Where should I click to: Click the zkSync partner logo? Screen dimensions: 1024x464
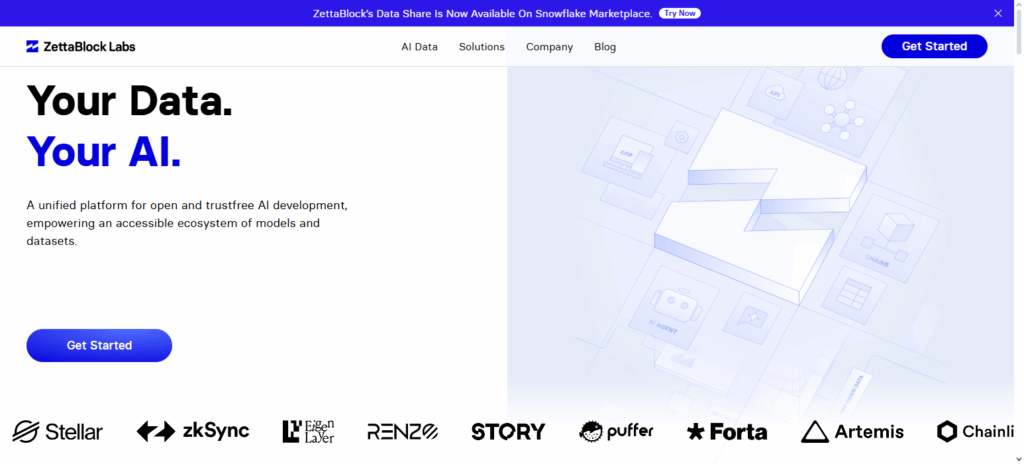pos(193,431)
